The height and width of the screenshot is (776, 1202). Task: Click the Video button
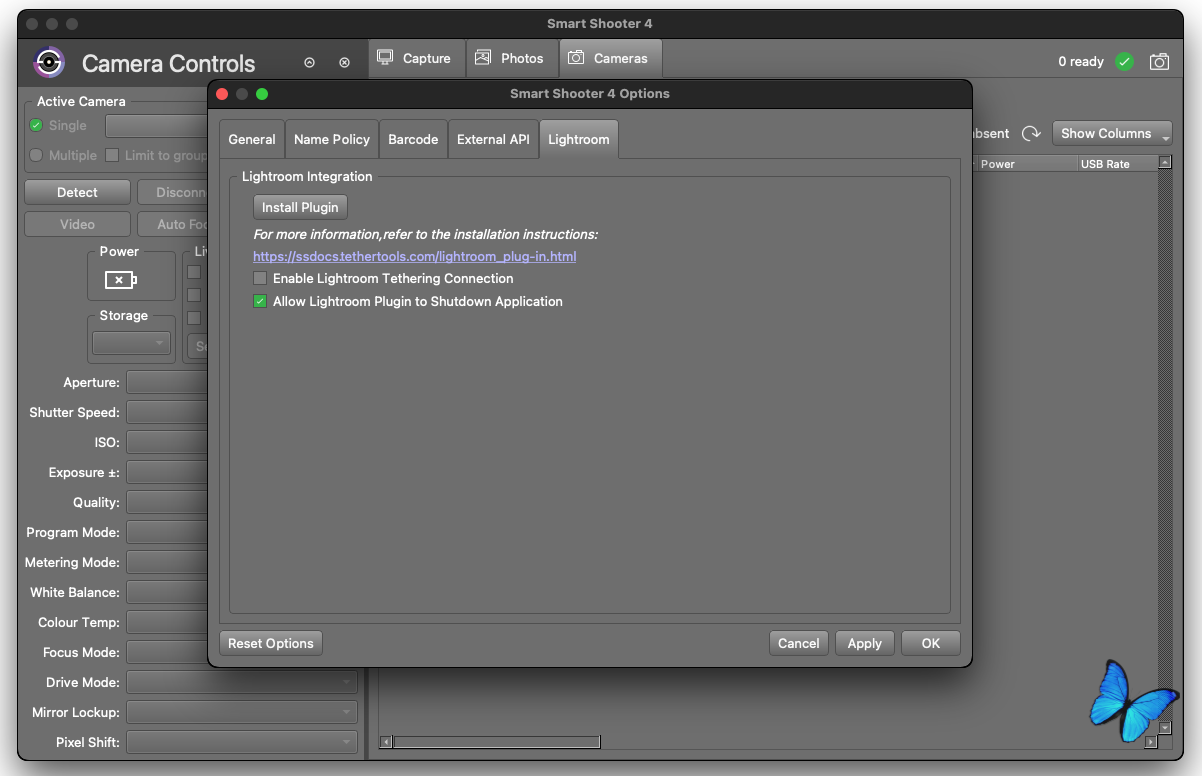tap(77, 224)
